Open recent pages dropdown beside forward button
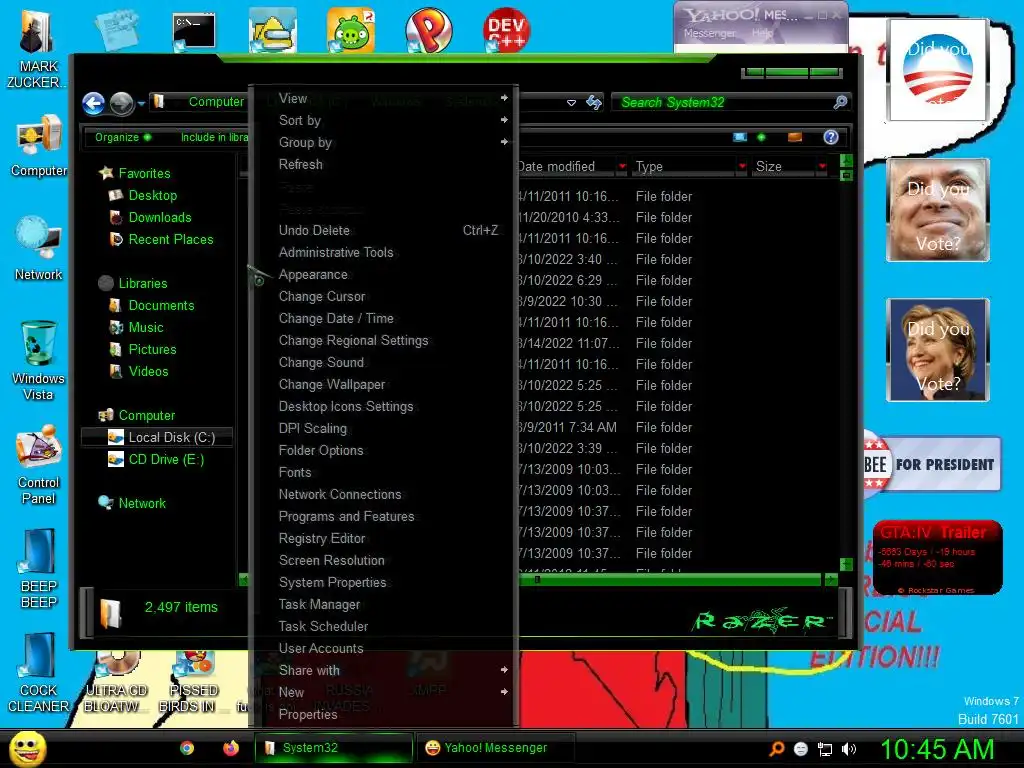1024x768 pixels. click(141, 103)
